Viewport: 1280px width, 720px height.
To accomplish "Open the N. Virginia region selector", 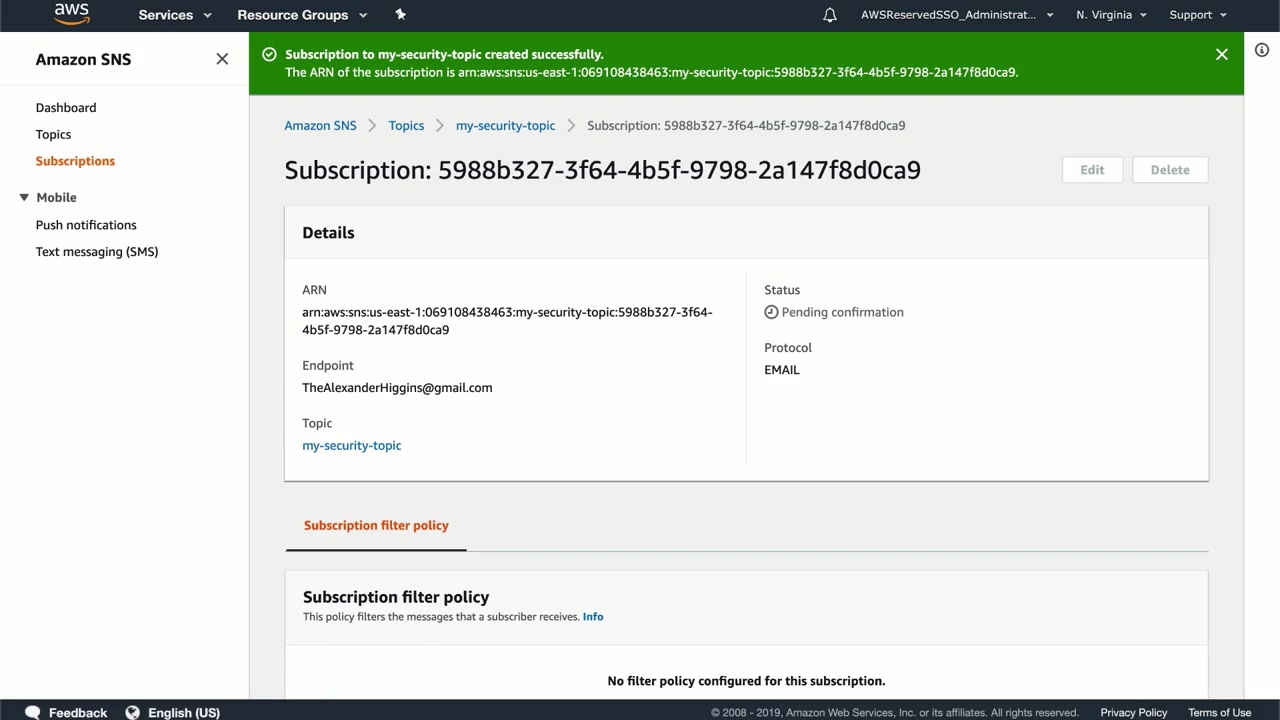I will (1111, 15).
